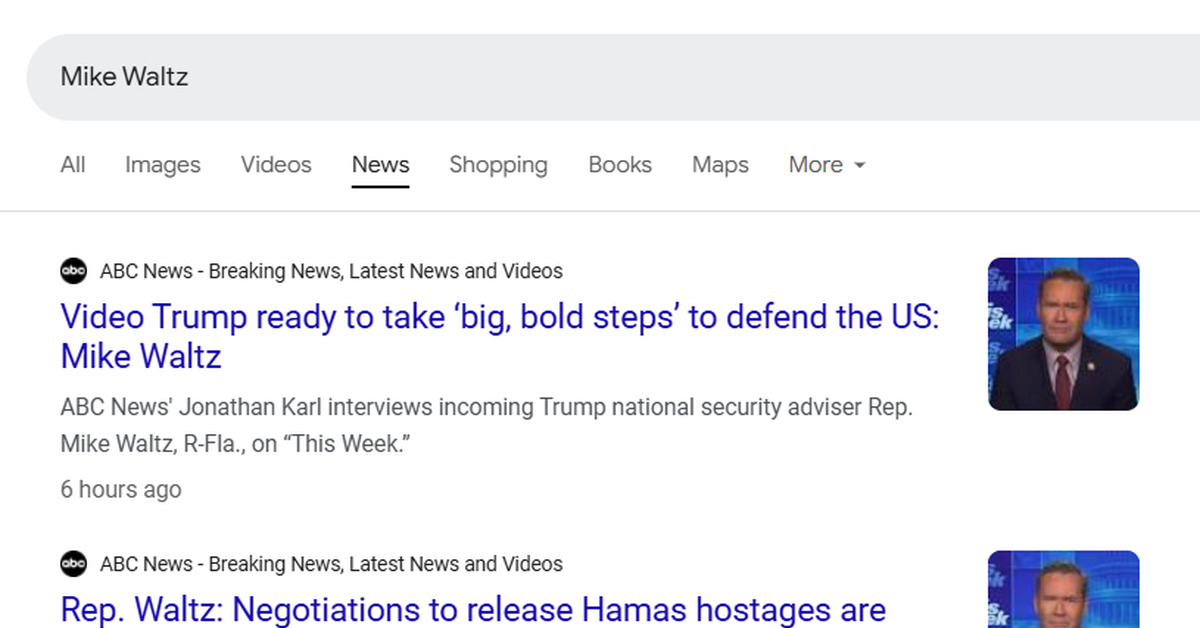Open the Books search tab
1200x628 pixels.
click(620, 165)
